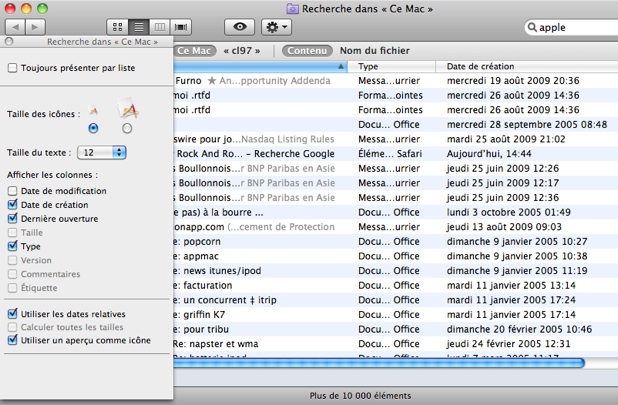Viewport: 618px width, 405px height.
Task: Click date lundi 3 octobre 2005 01:49
Action: 508,212
